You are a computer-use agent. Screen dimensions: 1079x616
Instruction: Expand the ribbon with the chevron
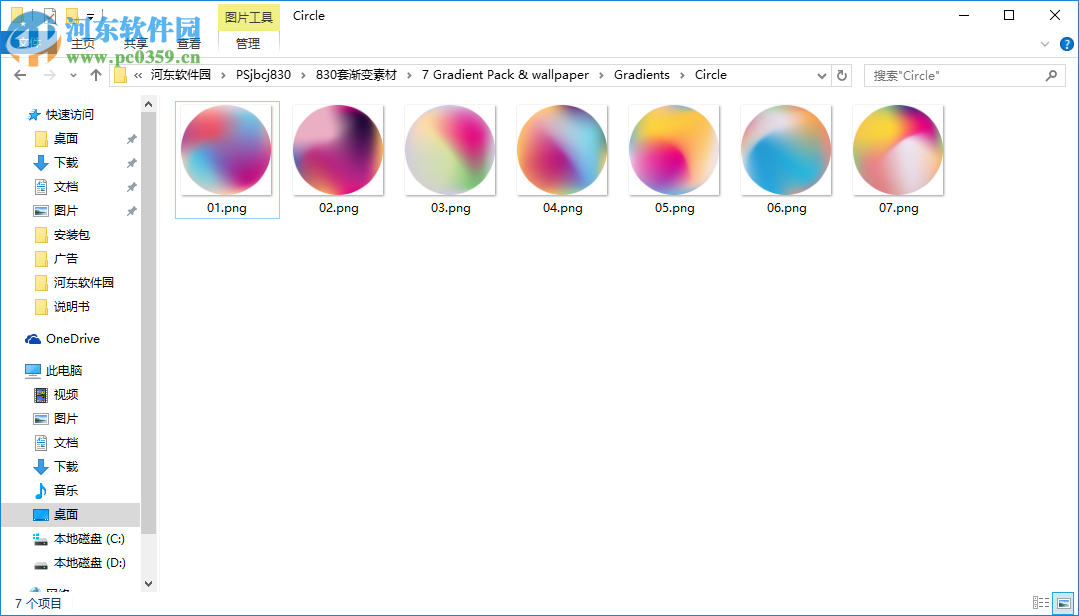(1045, 44)
